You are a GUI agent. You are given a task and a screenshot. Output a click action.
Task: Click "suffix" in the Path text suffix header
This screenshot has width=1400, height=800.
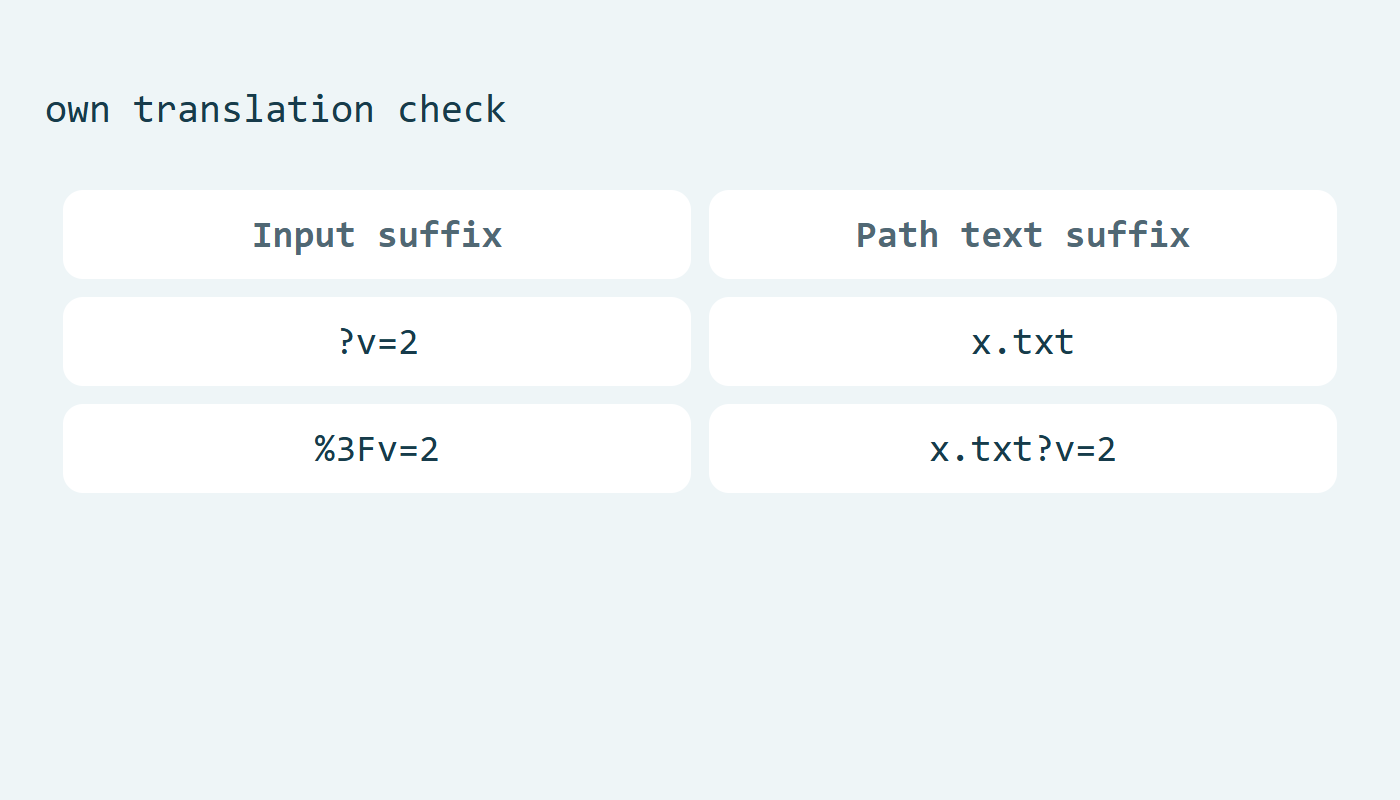pyautogui.click(x=1128, y=235)
